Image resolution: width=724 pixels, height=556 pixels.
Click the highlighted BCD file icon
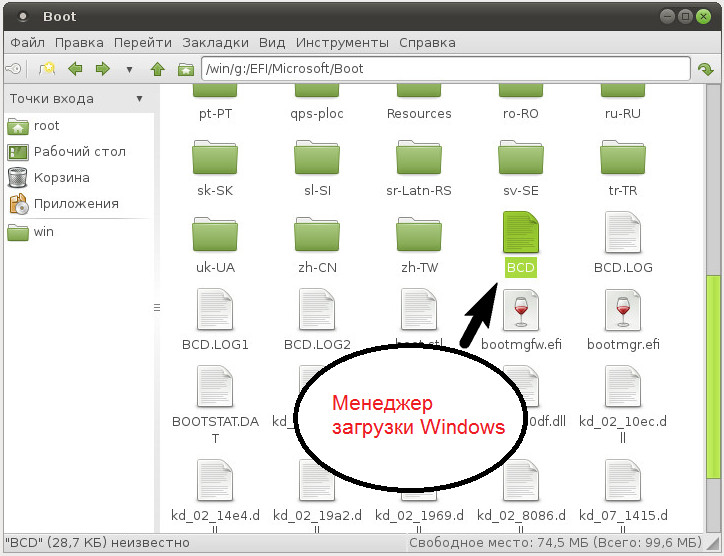coord(521,232)
